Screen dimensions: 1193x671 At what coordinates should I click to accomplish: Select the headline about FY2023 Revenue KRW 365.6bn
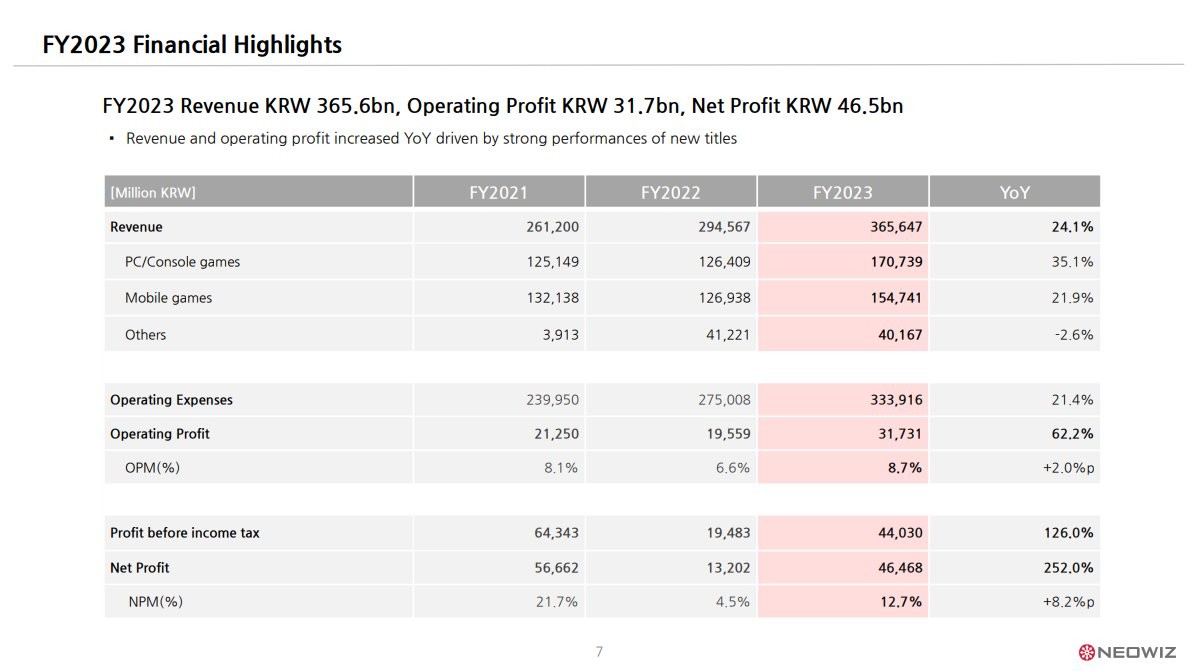click(x=502, y=106)
